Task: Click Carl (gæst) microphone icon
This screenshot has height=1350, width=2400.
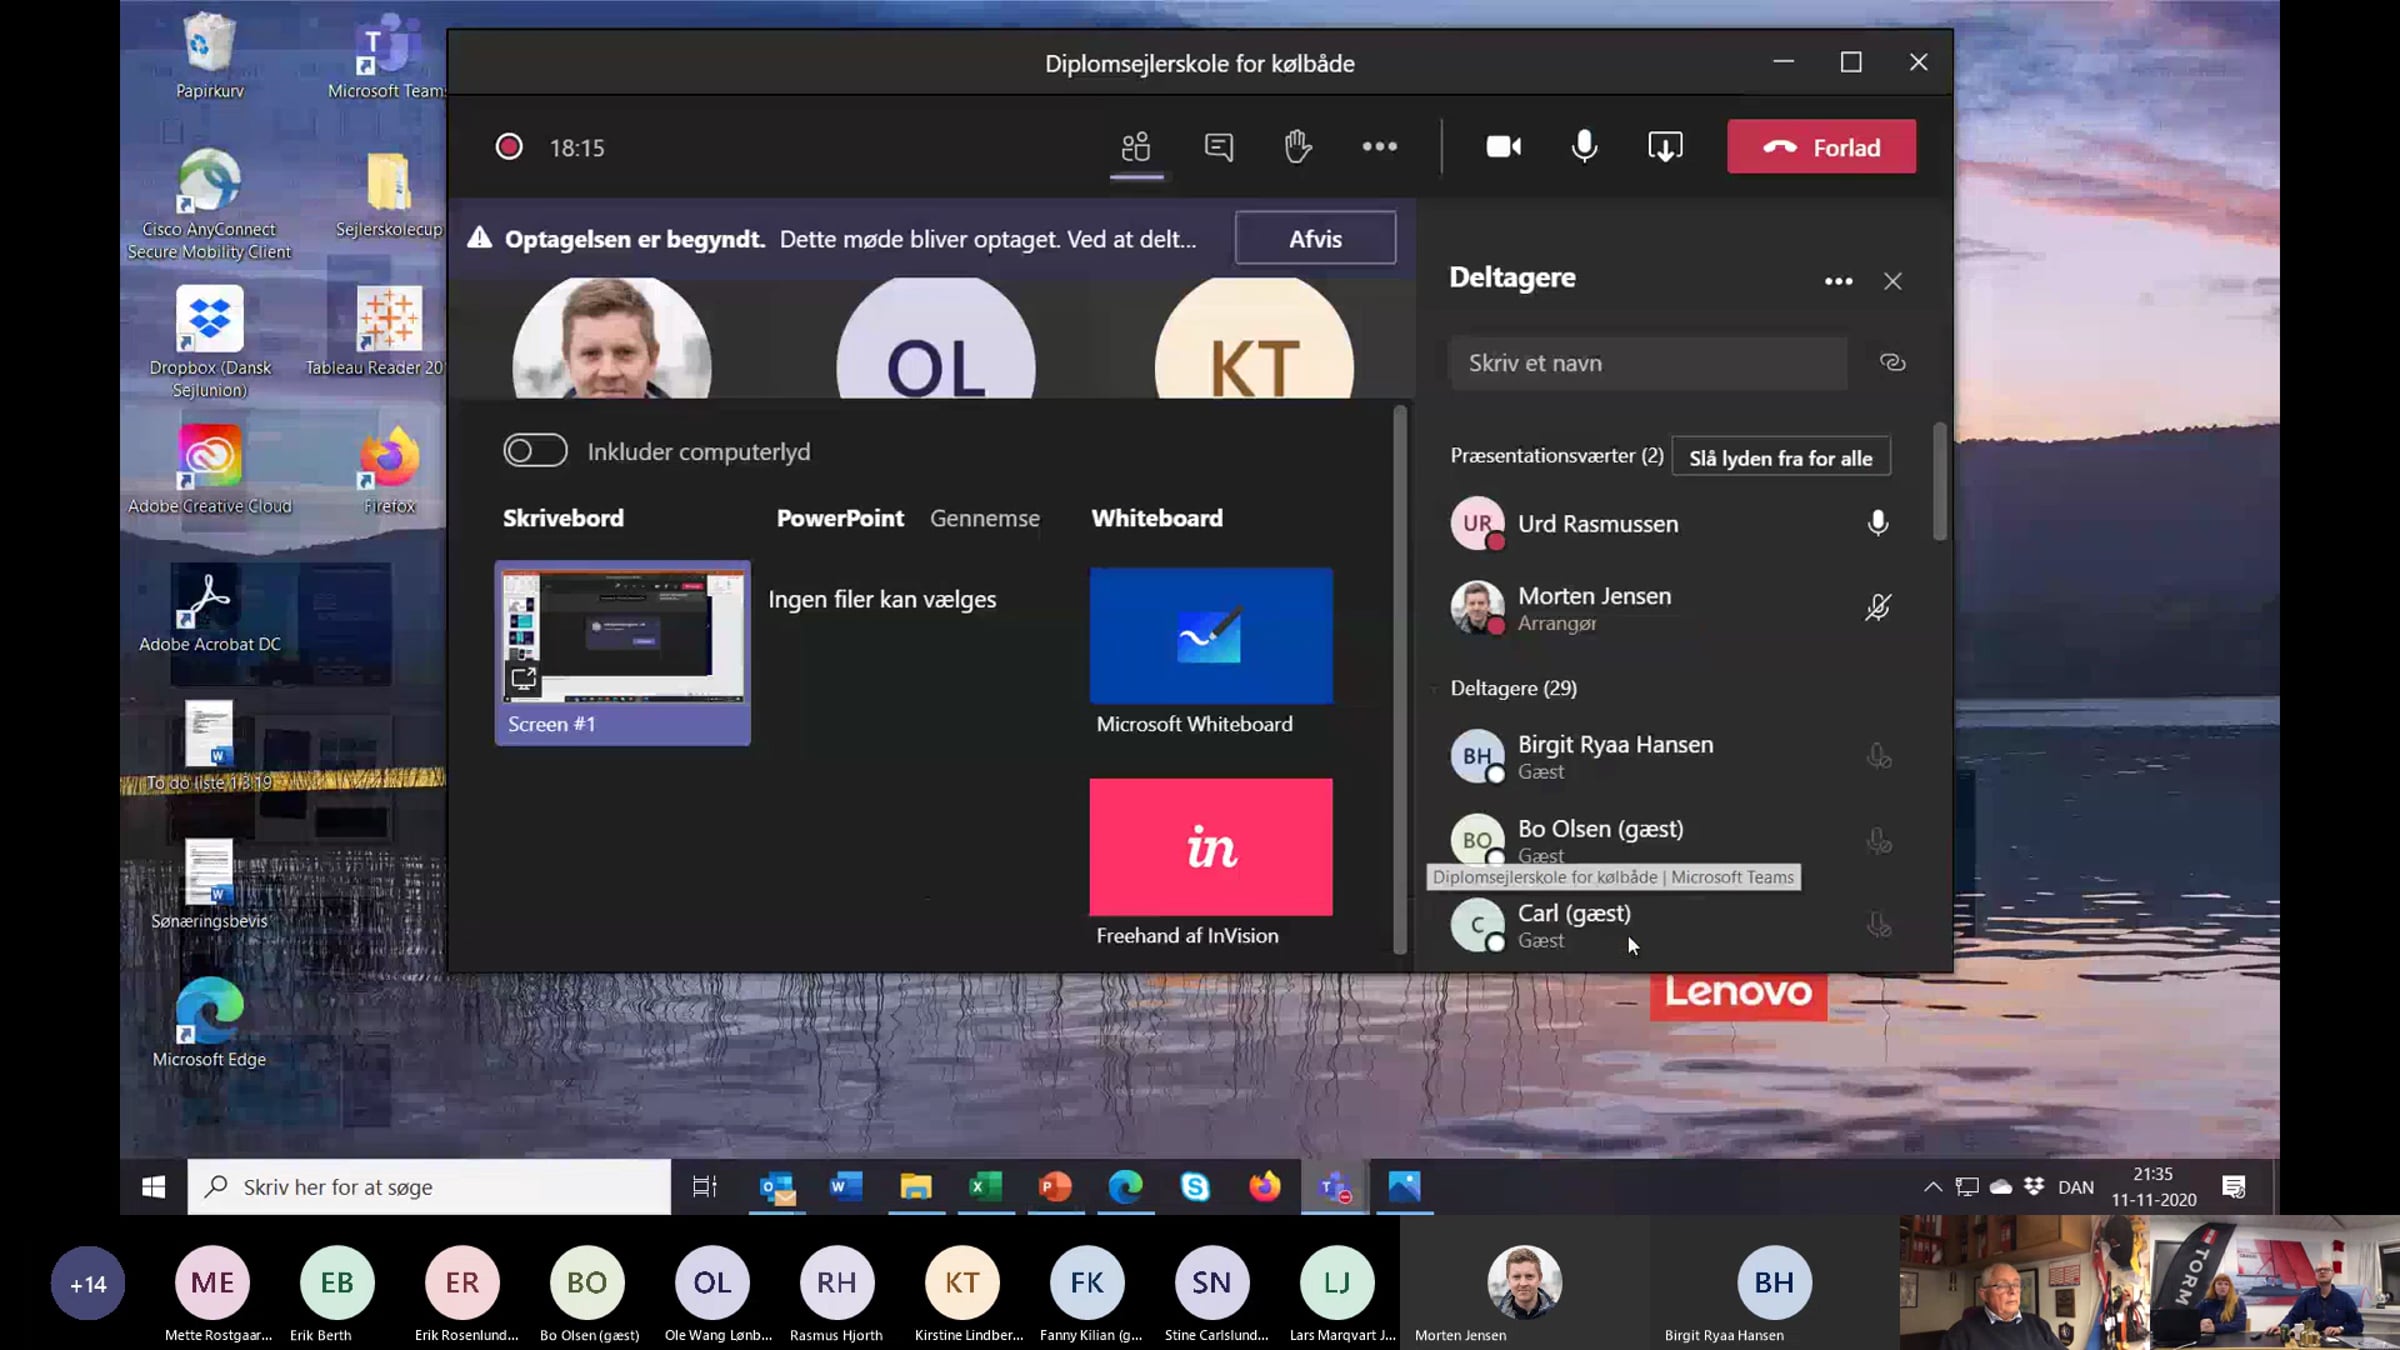Action: pos(1878,925)
